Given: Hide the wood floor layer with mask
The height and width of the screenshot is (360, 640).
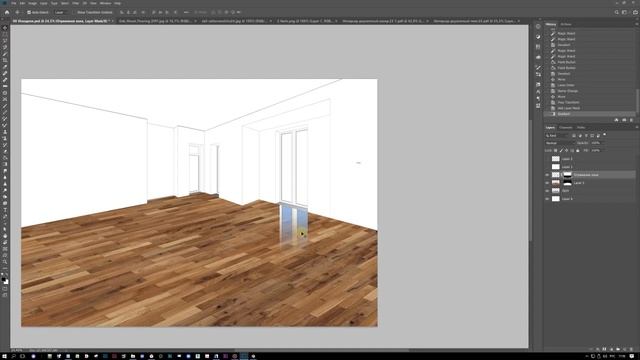Looking at the screenshot, I should [x=547, y=183].
